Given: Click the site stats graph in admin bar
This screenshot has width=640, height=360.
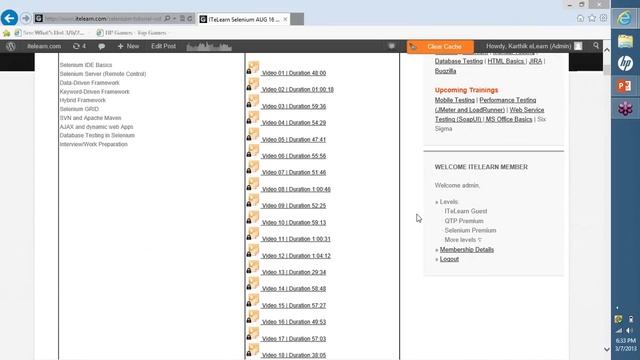Looking at the screenshot, I should click(x=209, y=47).
